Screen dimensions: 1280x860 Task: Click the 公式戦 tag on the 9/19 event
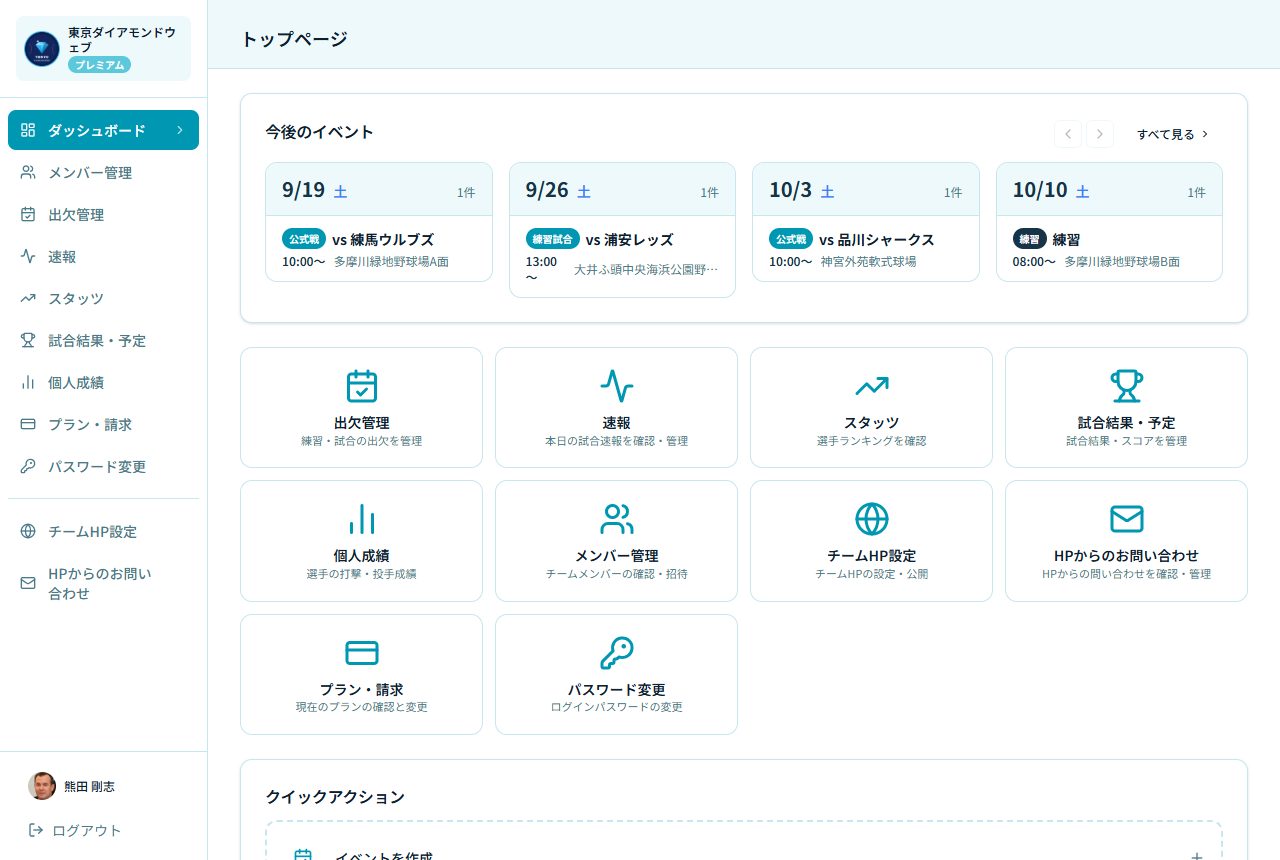tap(304, 240)
